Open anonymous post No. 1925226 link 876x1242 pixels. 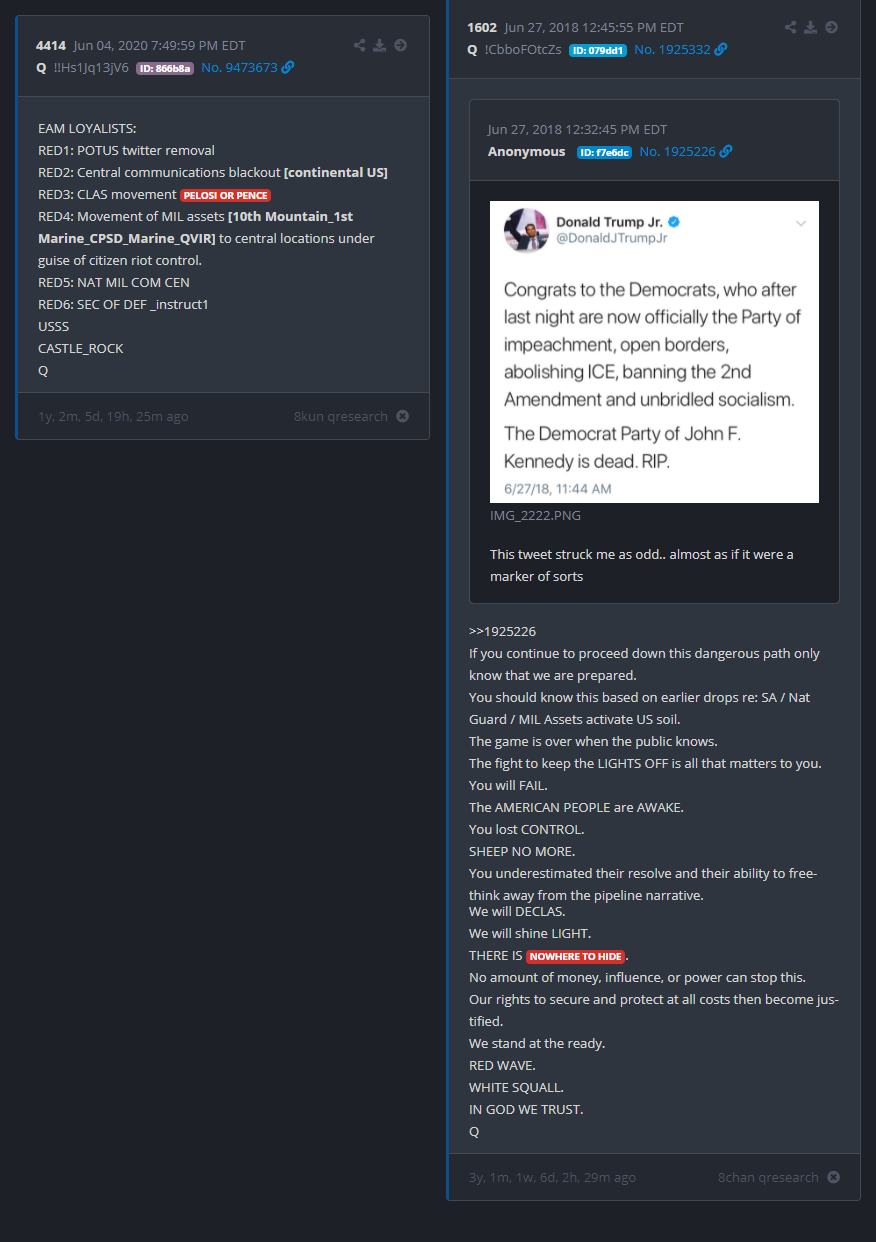(x=677, y=152)
